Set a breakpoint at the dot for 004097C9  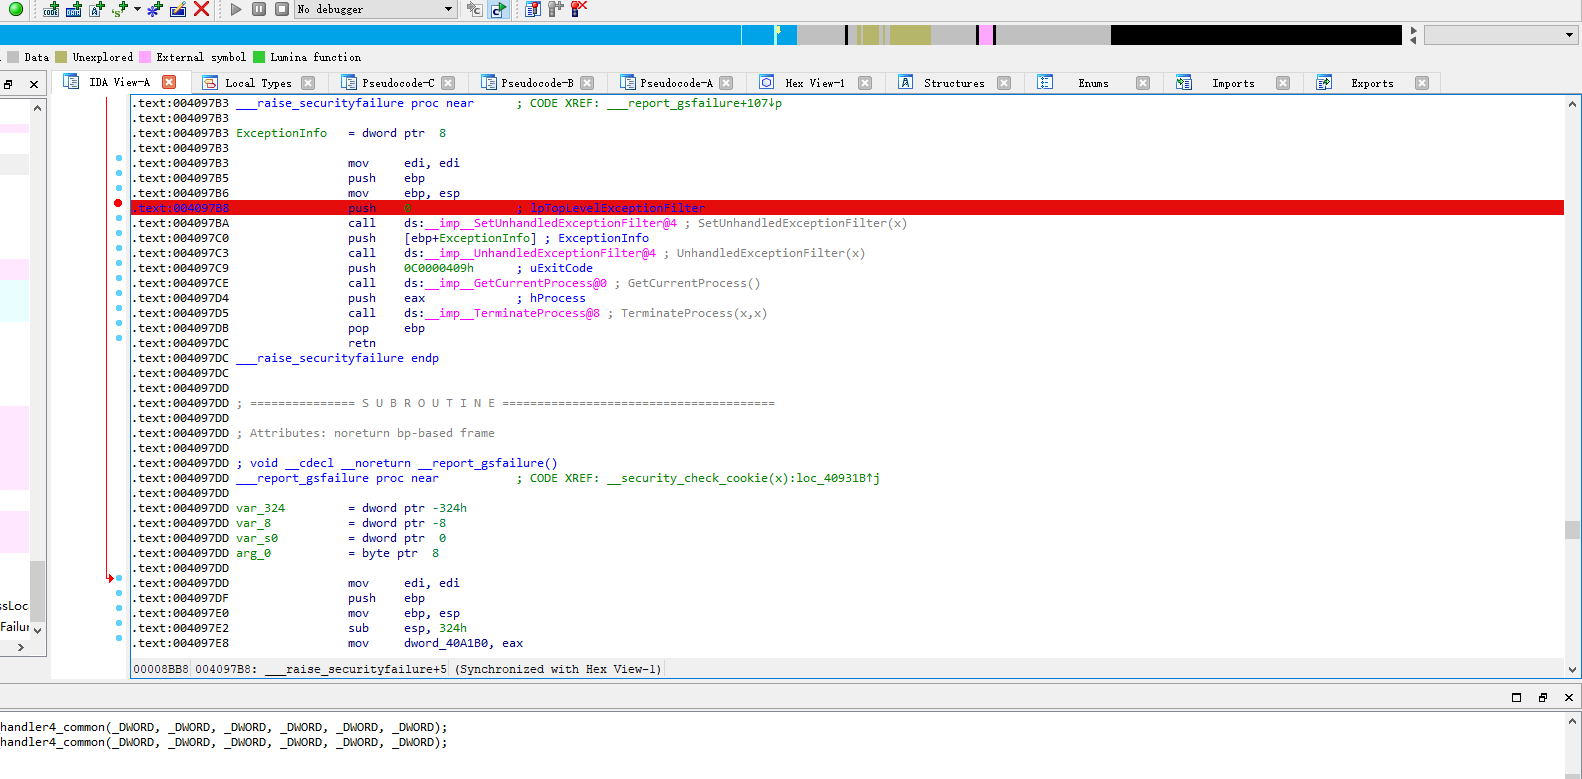click(x=119, y=263)
